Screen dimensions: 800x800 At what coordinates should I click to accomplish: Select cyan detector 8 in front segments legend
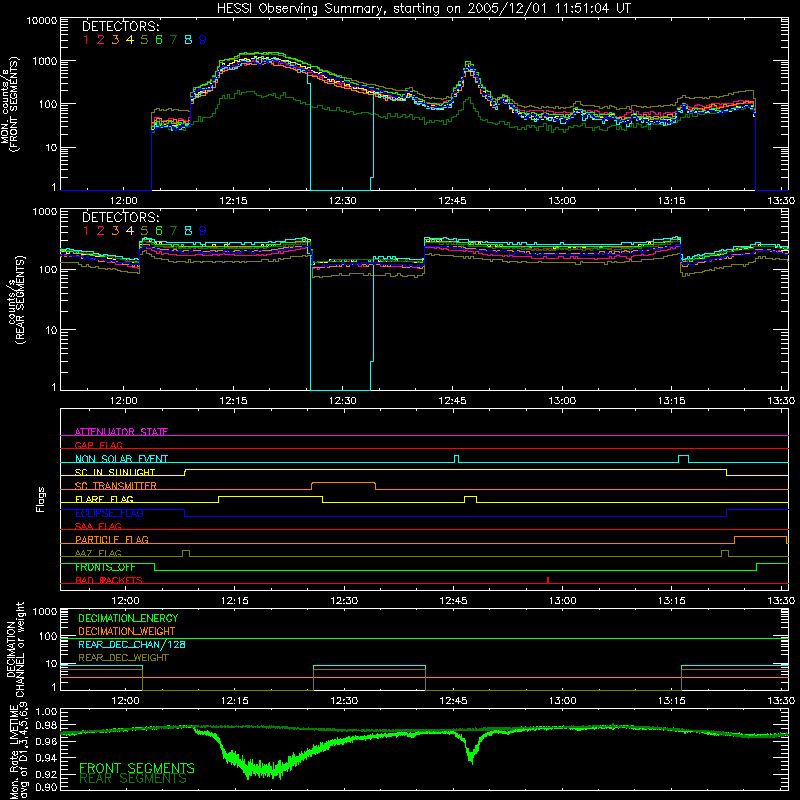pyautogui.click(x=188, y=40)
